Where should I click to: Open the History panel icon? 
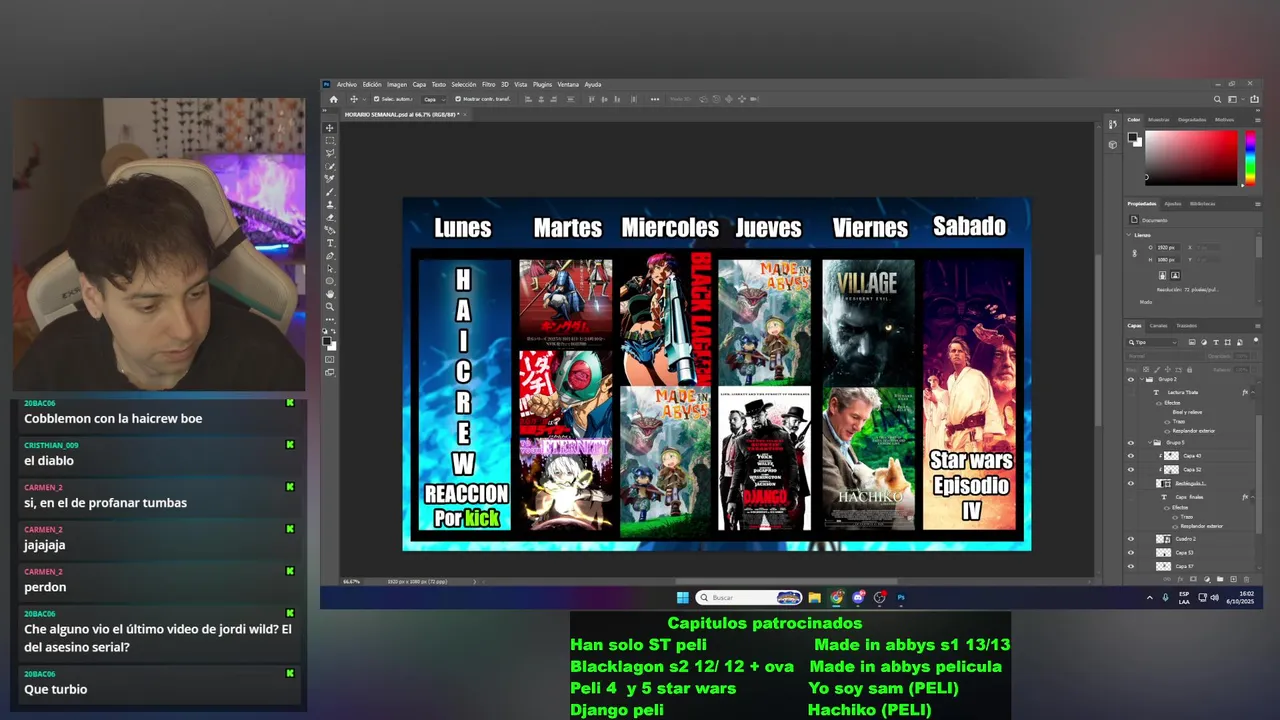click(1113, 124)
